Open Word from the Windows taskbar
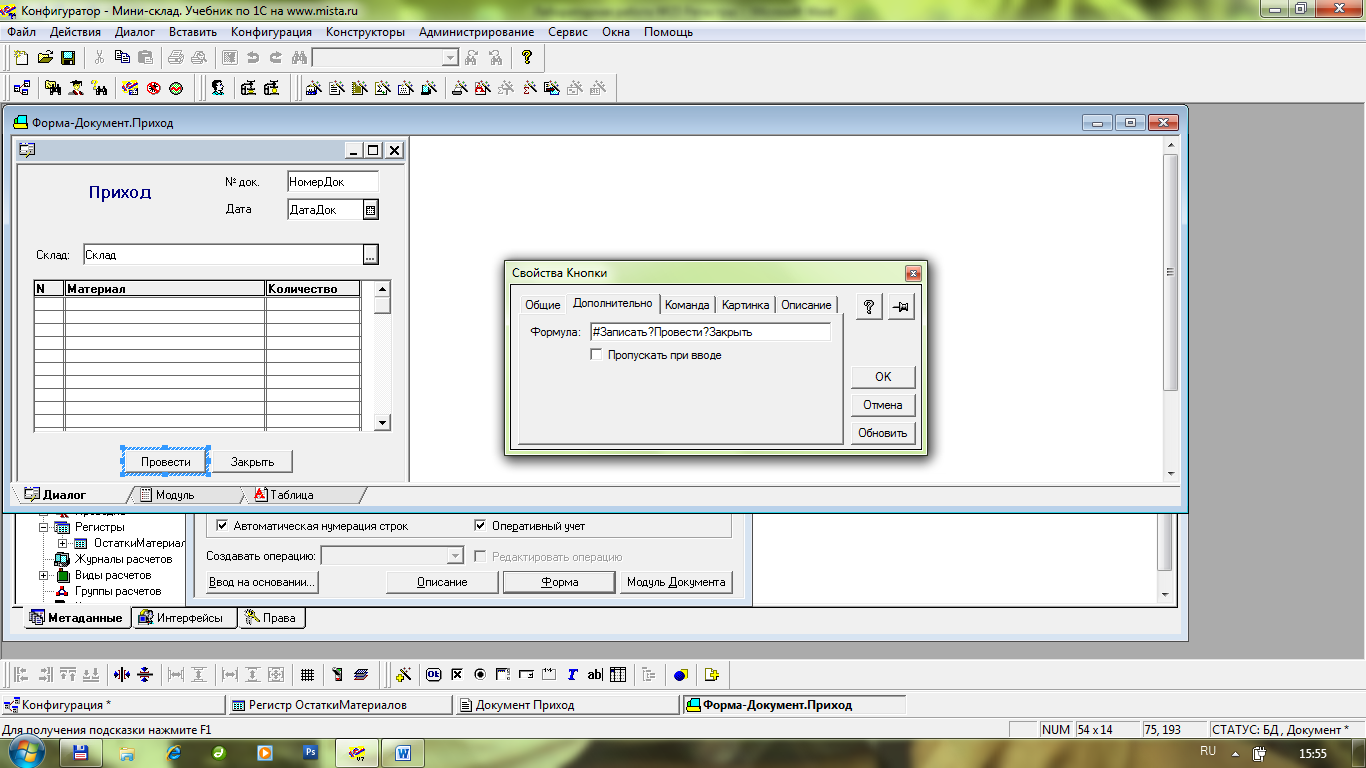Screen dimensions: 1366x768 tap(404, 752)
